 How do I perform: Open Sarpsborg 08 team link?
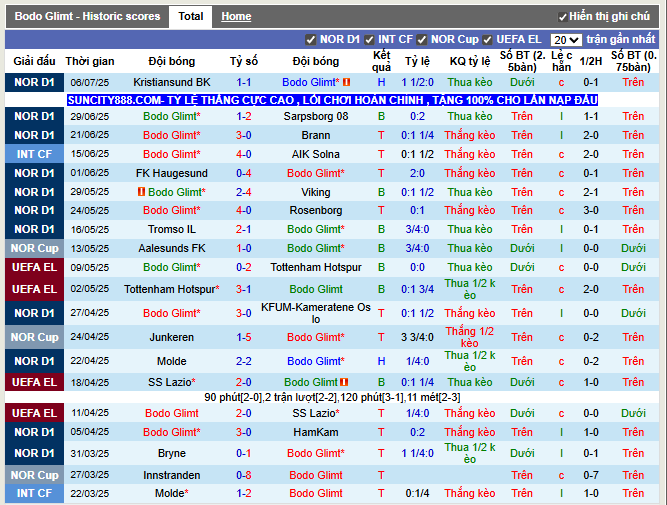[316, 116]
